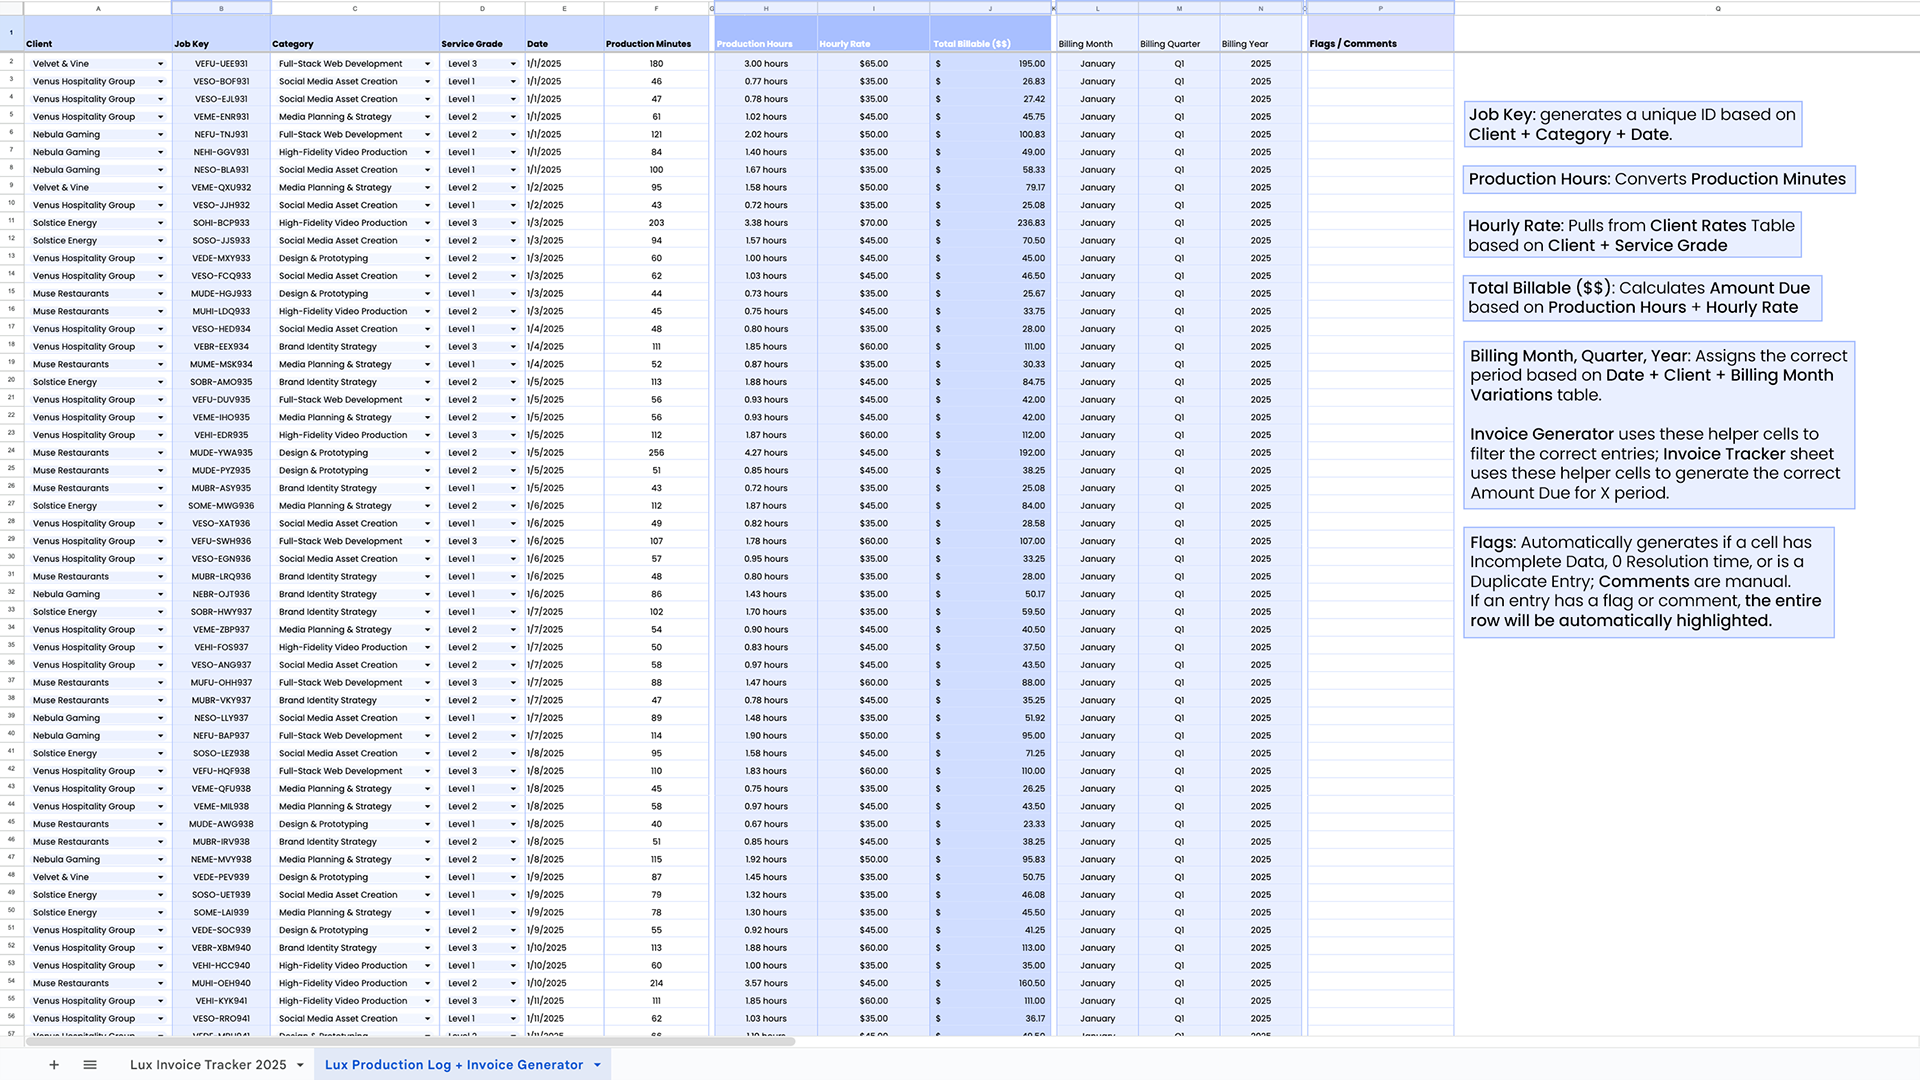
Task: Expand Full-Stack Web Development category dropdown row 2
Action: point(427,64)
